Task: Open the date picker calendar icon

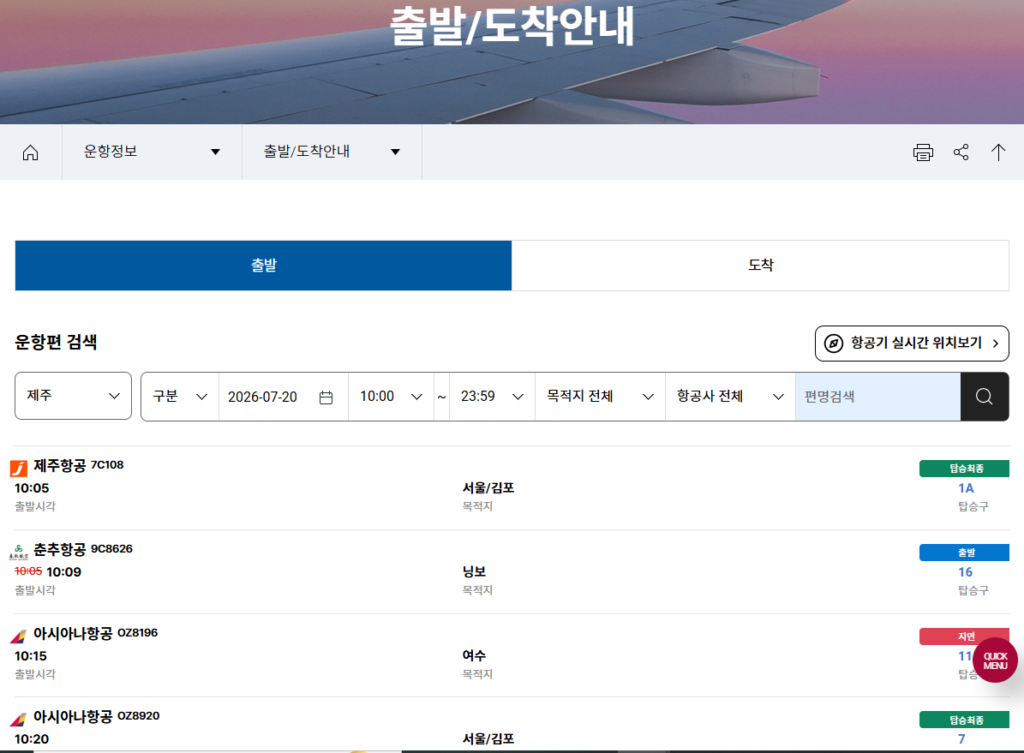Action: [x=326, y=397]
